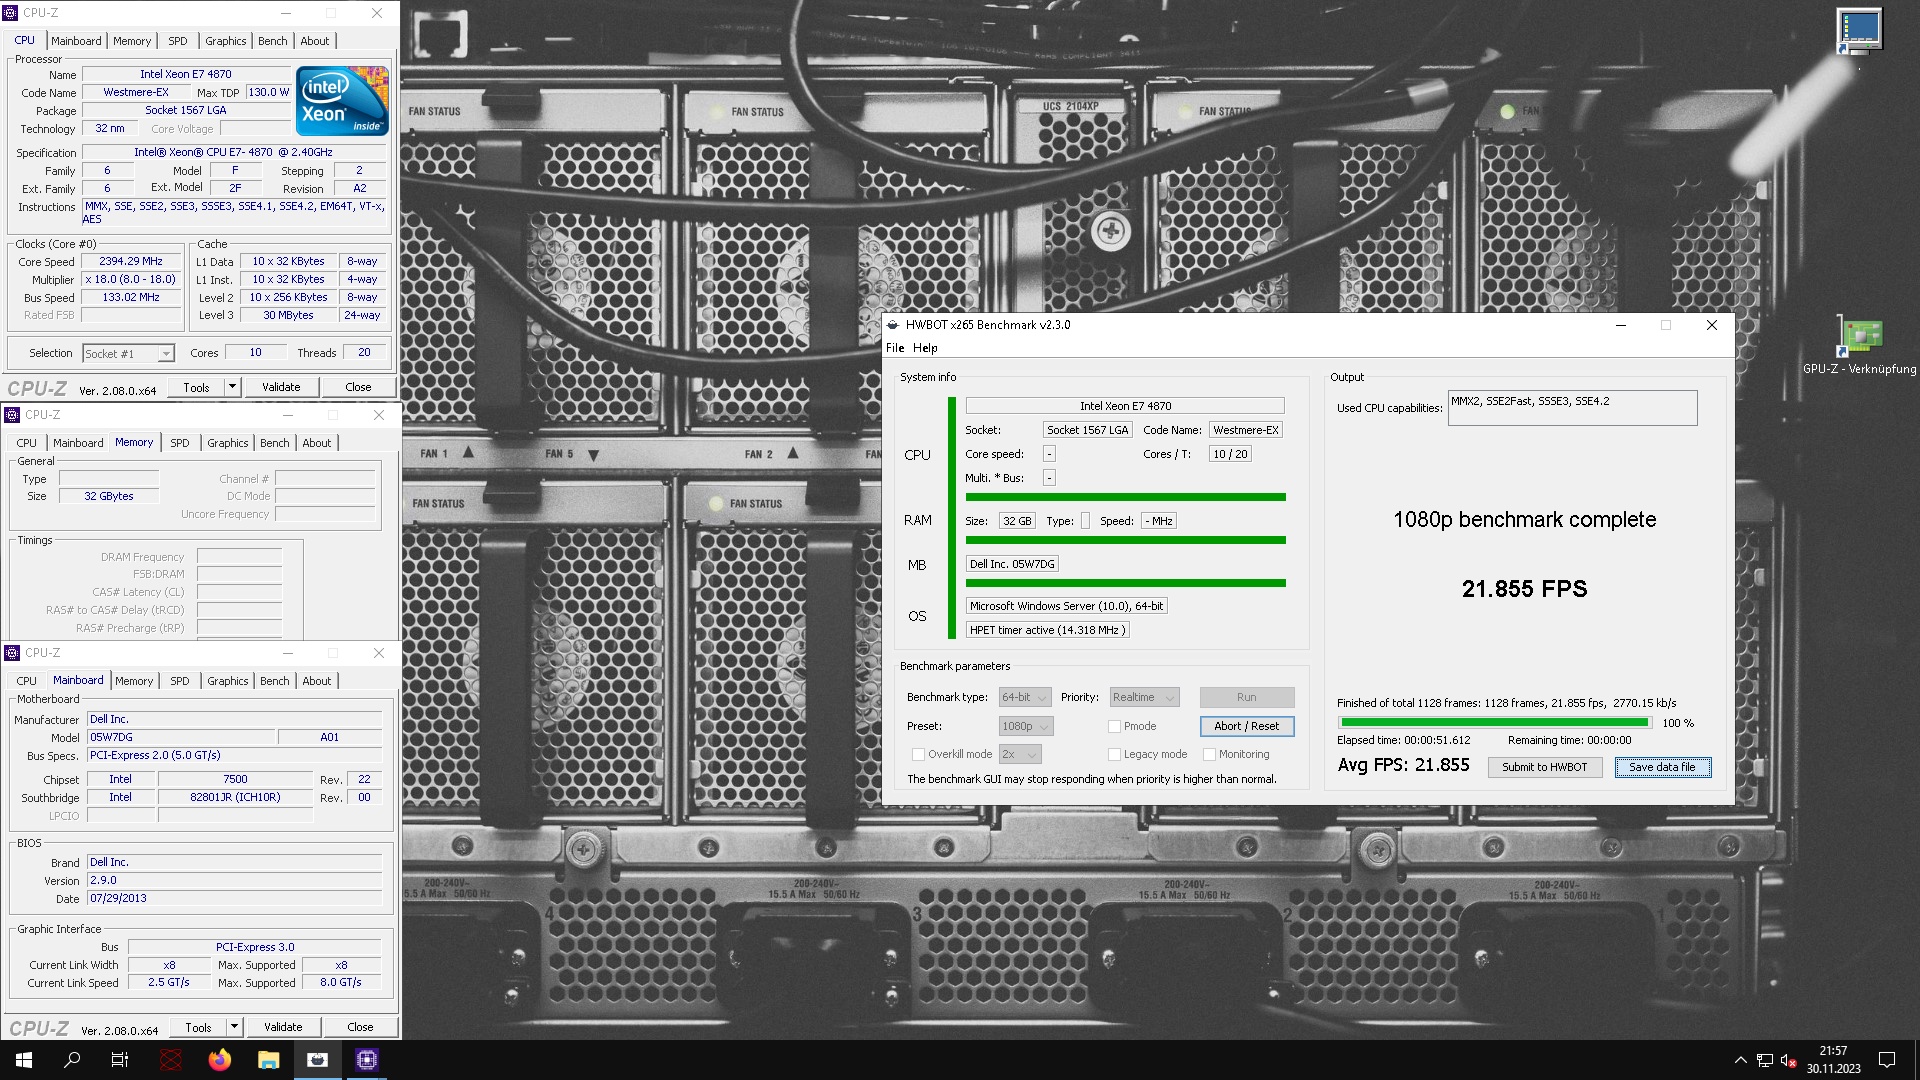Open Task View on the taskbar
This screenshot has height=1080, width=1920.
pos(120,1060)
